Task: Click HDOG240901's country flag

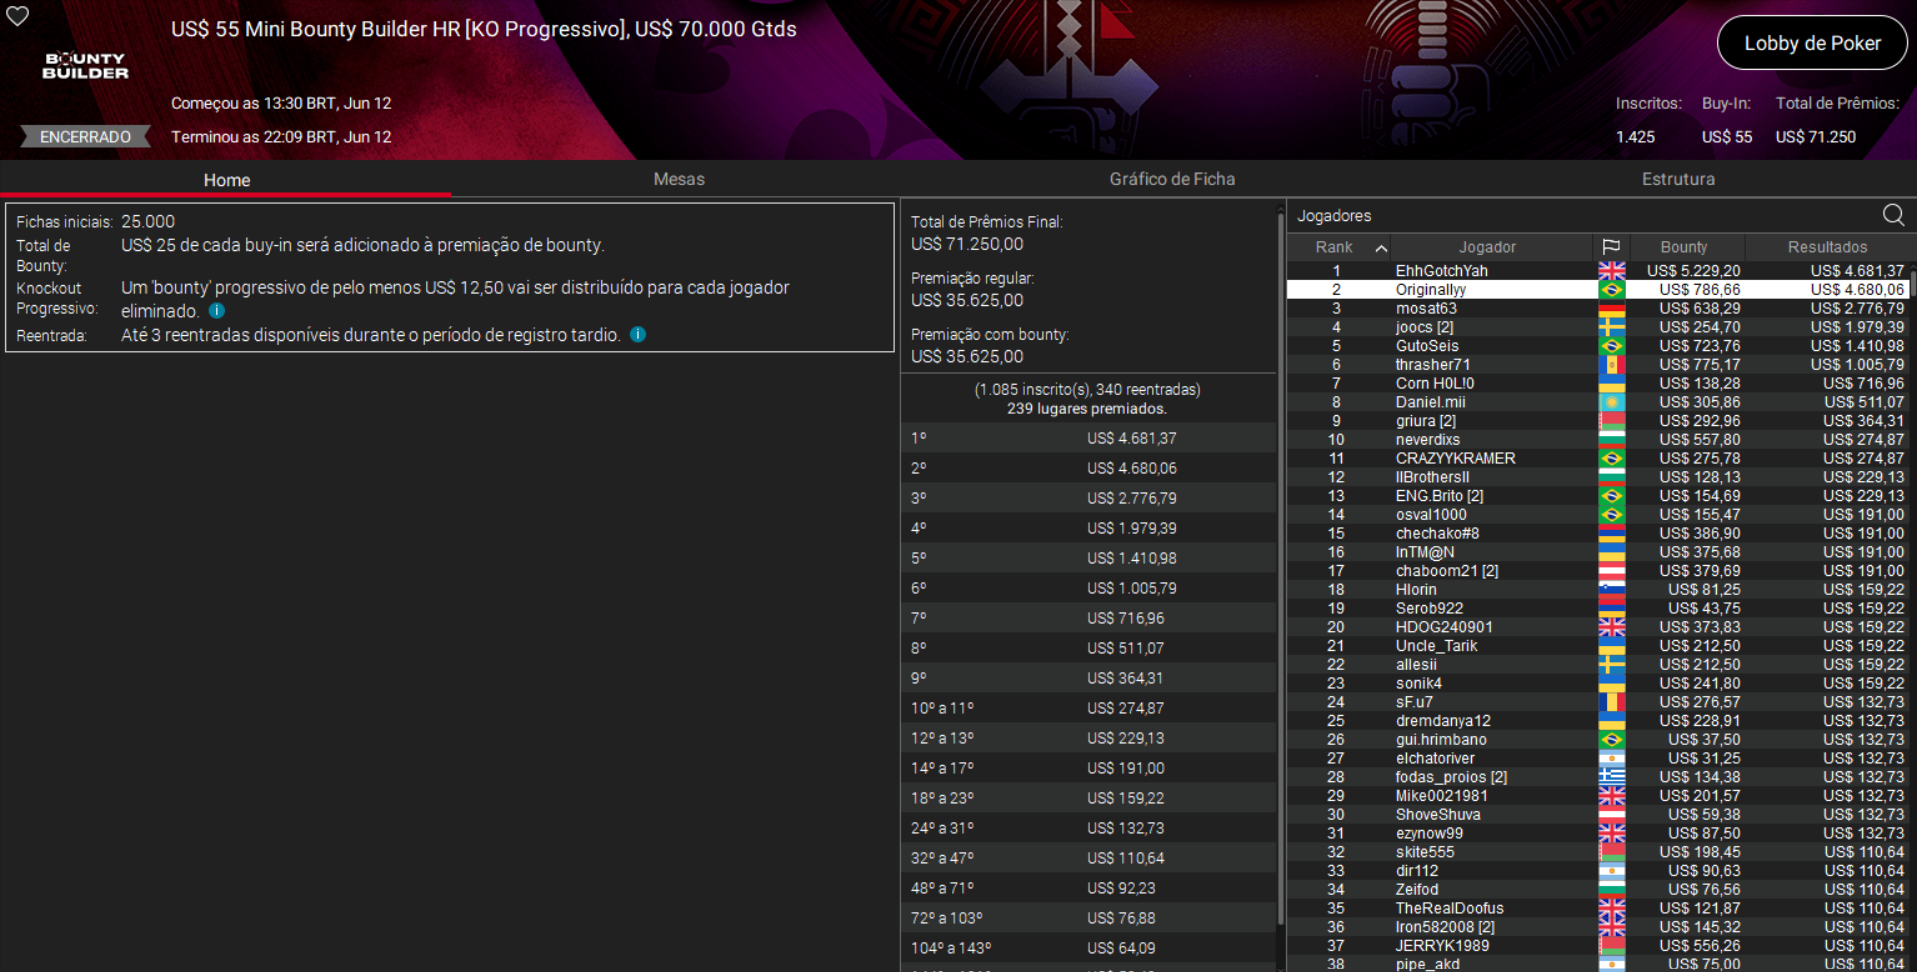Action: 1611,627
